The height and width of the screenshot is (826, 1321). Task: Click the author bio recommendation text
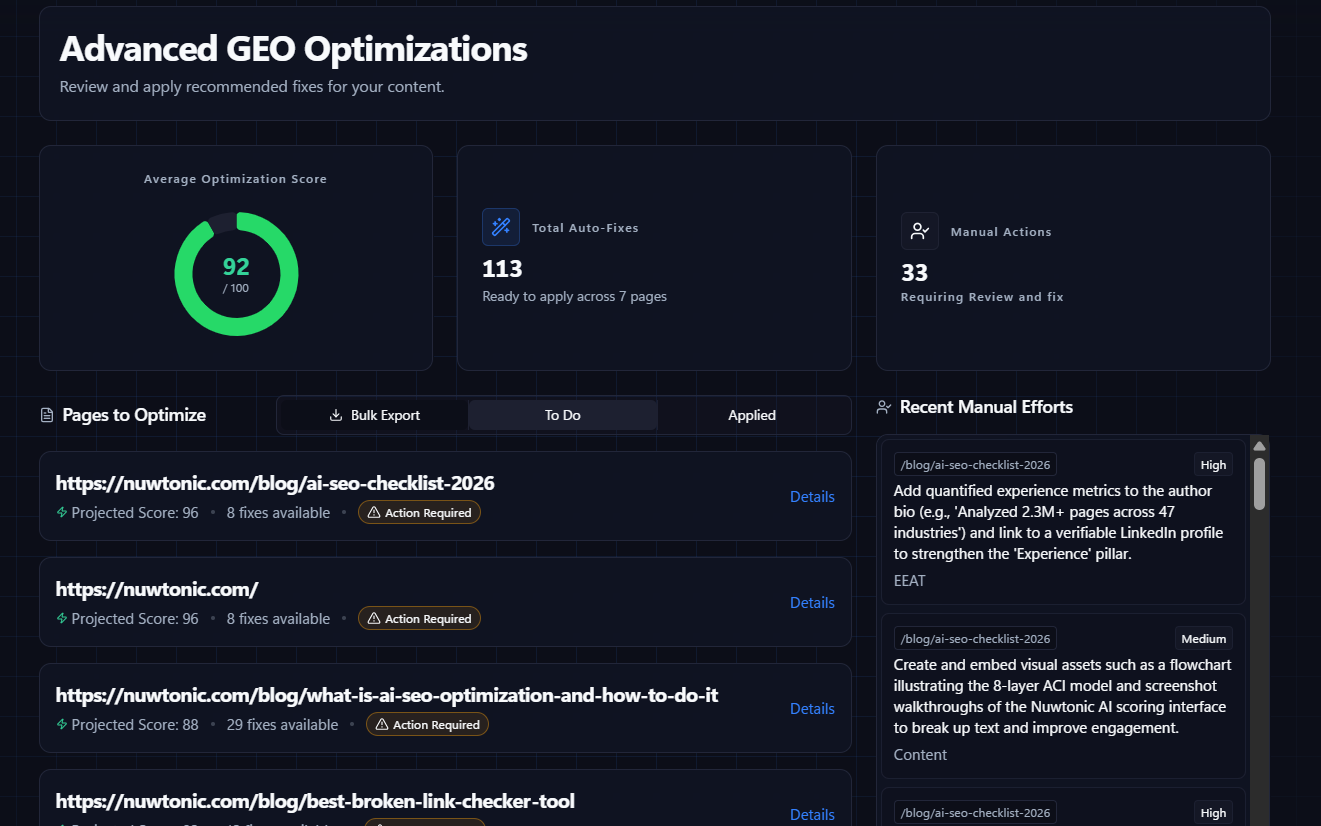(1059, 522)
